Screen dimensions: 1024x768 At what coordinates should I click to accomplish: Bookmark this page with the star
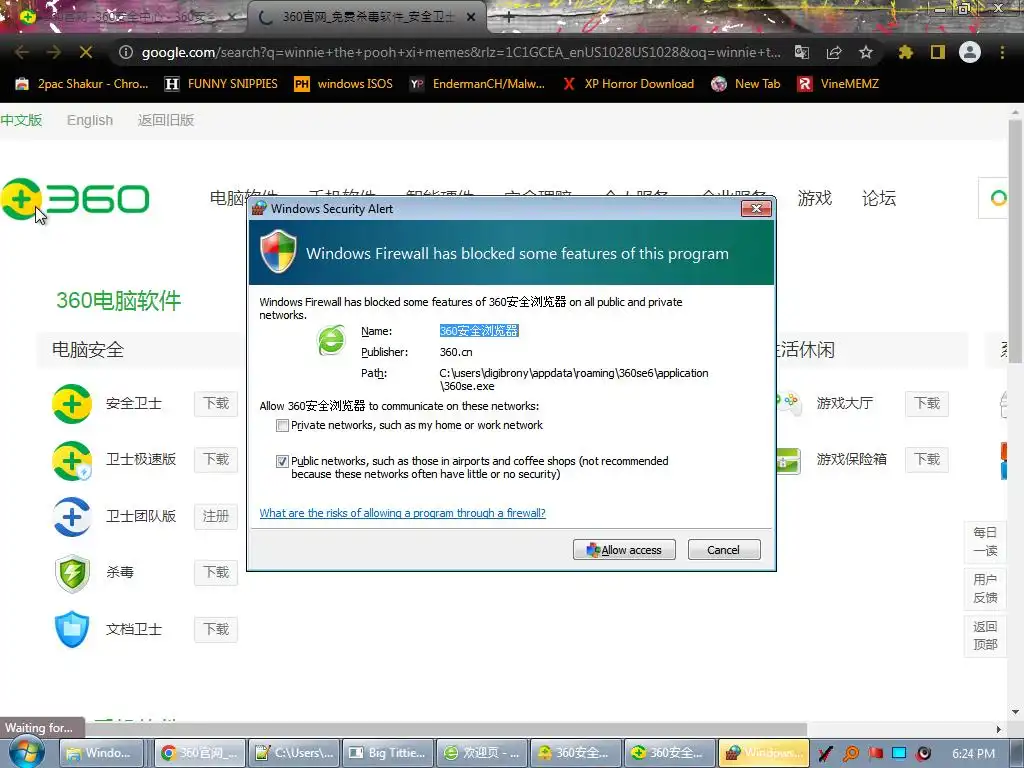click(x=866, y=52)
